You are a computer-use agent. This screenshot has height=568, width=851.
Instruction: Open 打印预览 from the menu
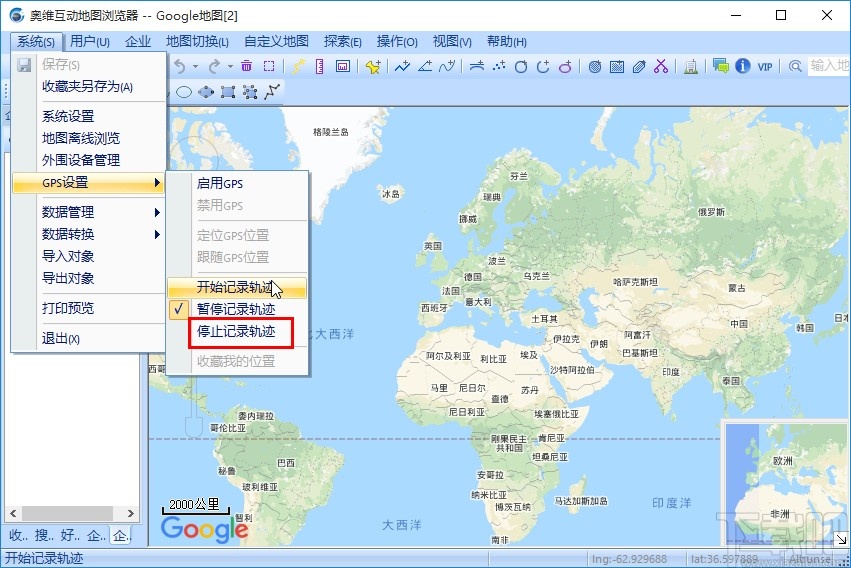(x=88, y=308)
